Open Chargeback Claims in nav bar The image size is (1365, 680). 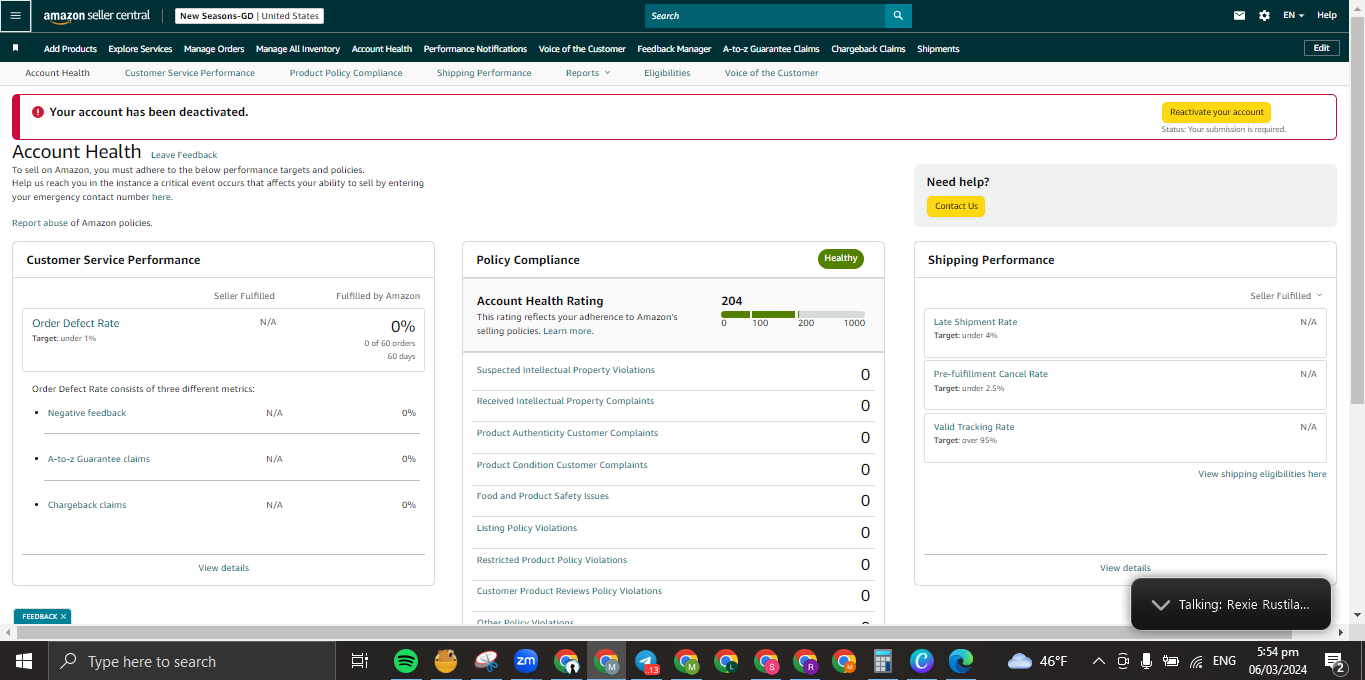click(868, 49)
